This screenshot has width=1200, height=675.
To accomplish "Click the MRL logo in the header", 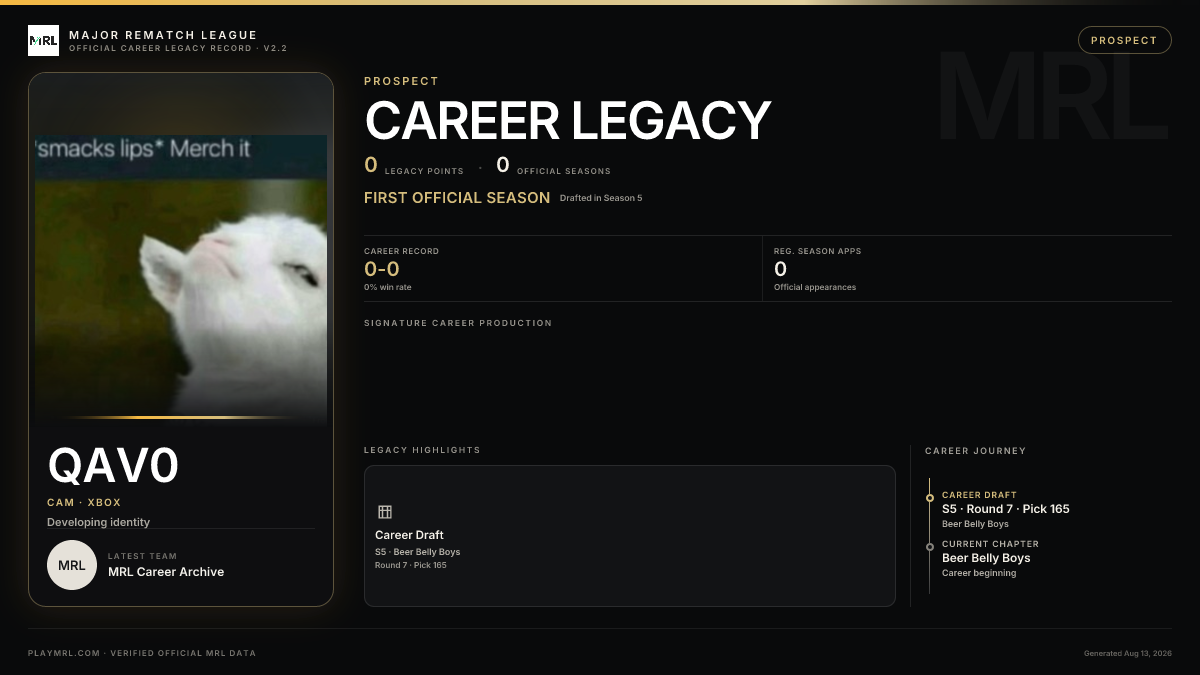I will tap(43, 41).
